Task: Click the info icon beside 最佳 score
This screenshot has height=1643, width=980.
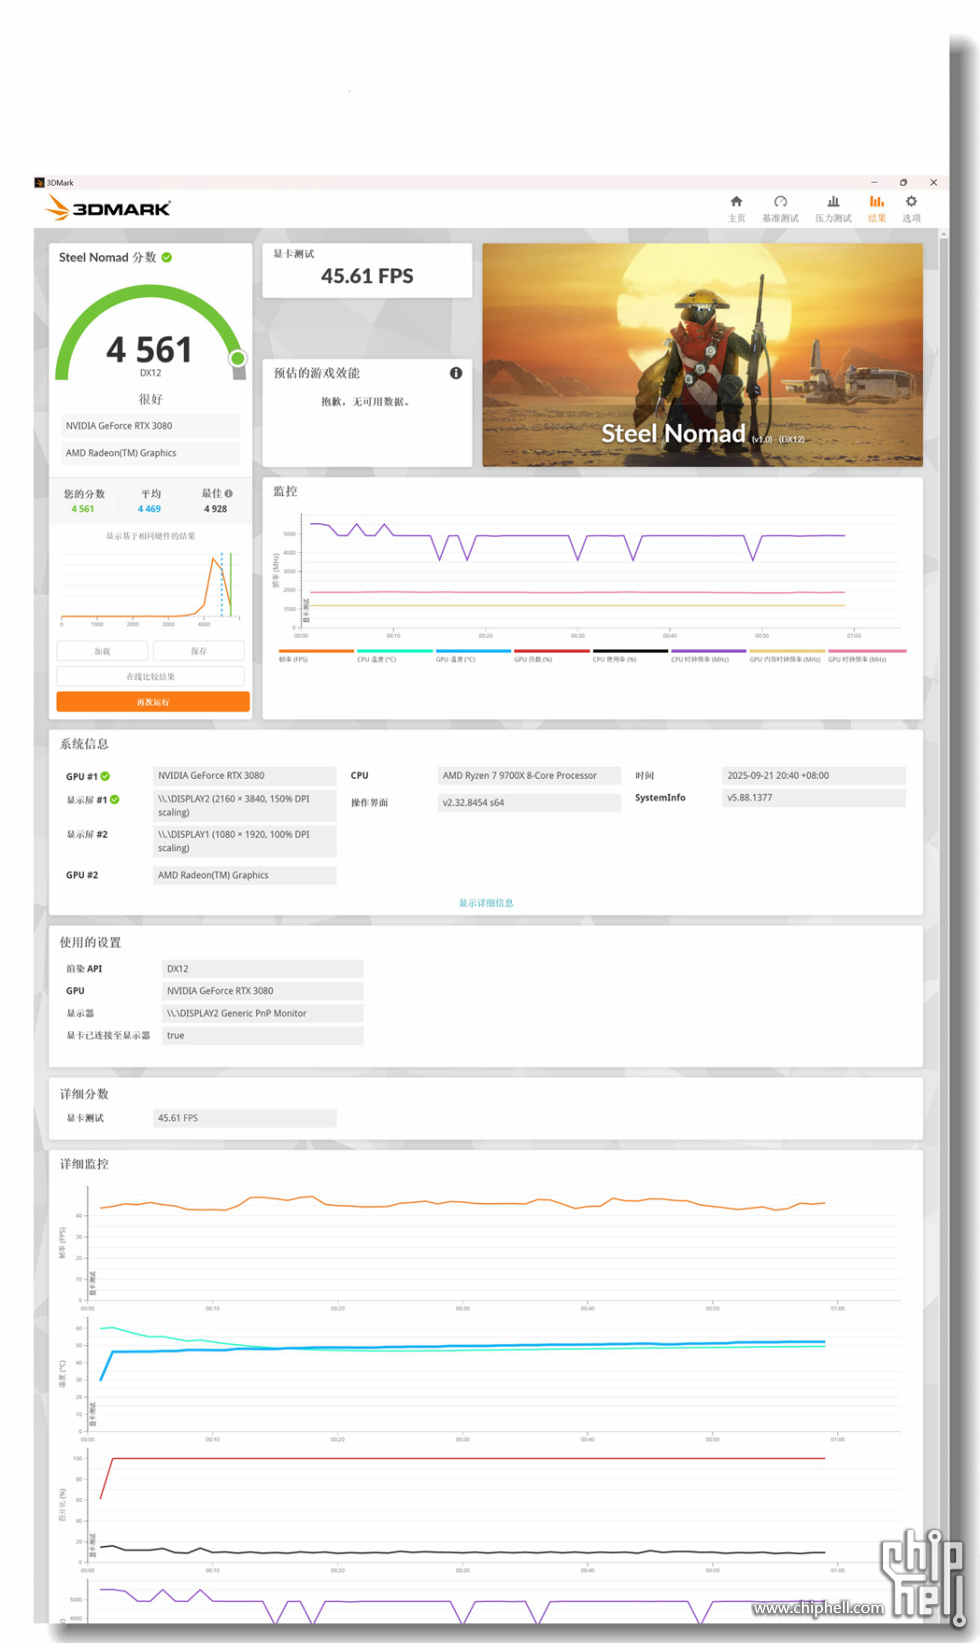Action: pyautogui.click(x=229, y=493)
